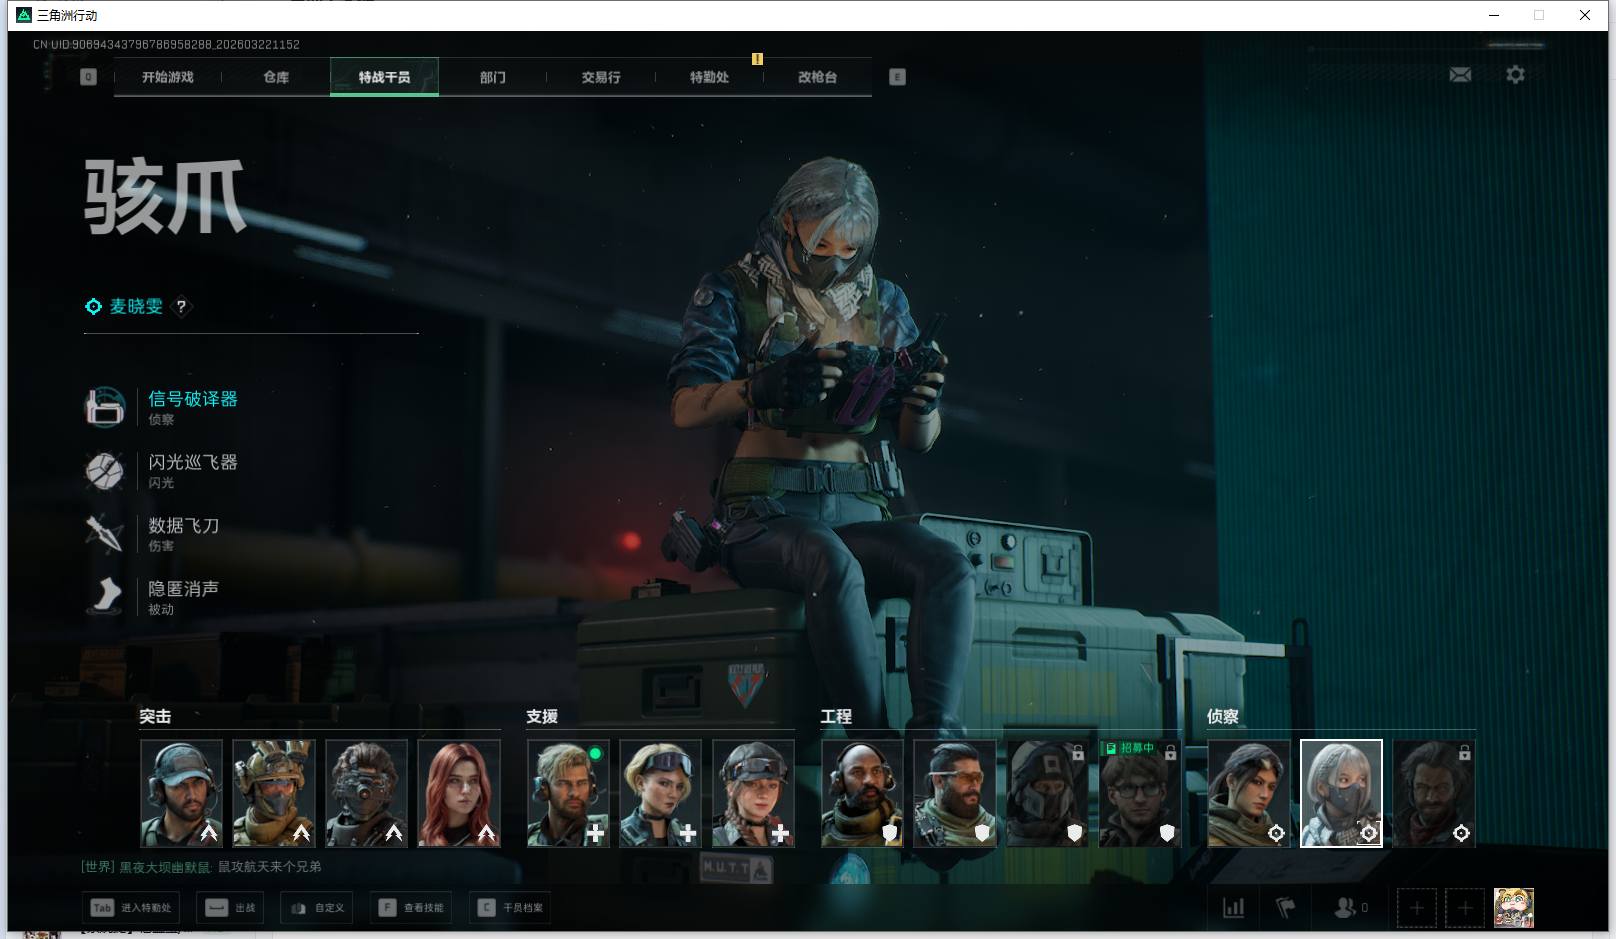Click the second empty squad slot plus
Image resolution: width=1616 pixels, height=939 pixels.
1465,908
